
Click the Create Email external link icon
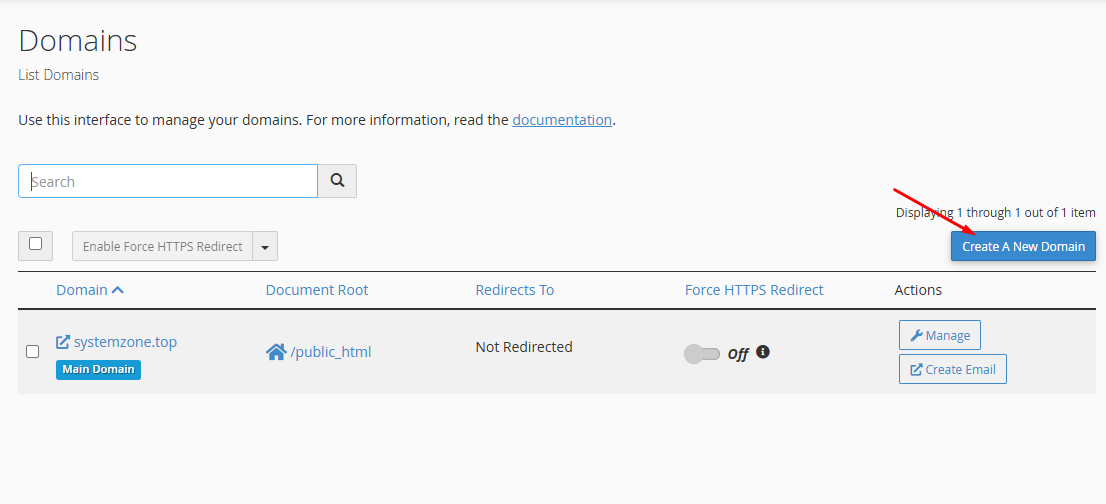(916, 369)
